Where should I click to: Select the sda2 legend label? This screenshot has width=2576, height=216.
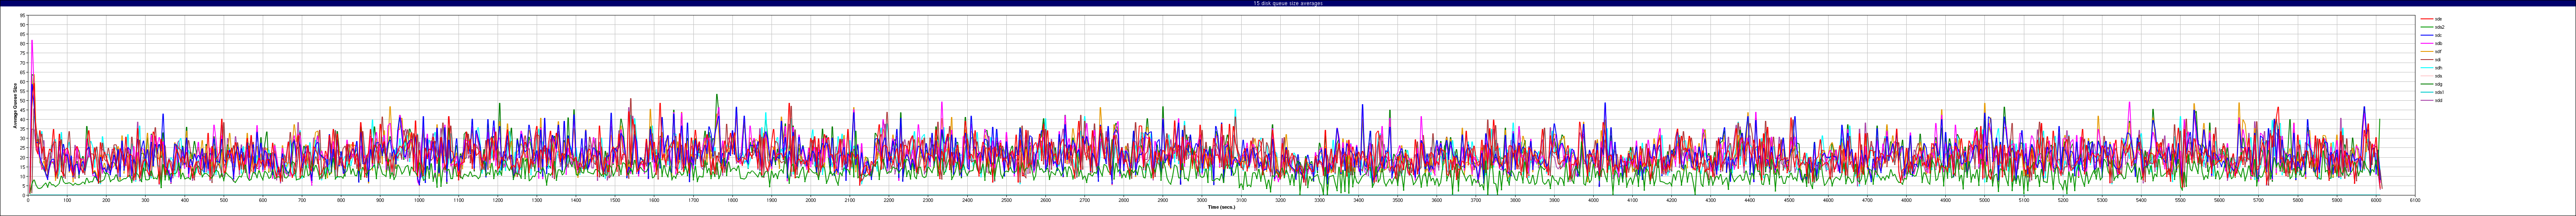click(x=2440, y=27)
